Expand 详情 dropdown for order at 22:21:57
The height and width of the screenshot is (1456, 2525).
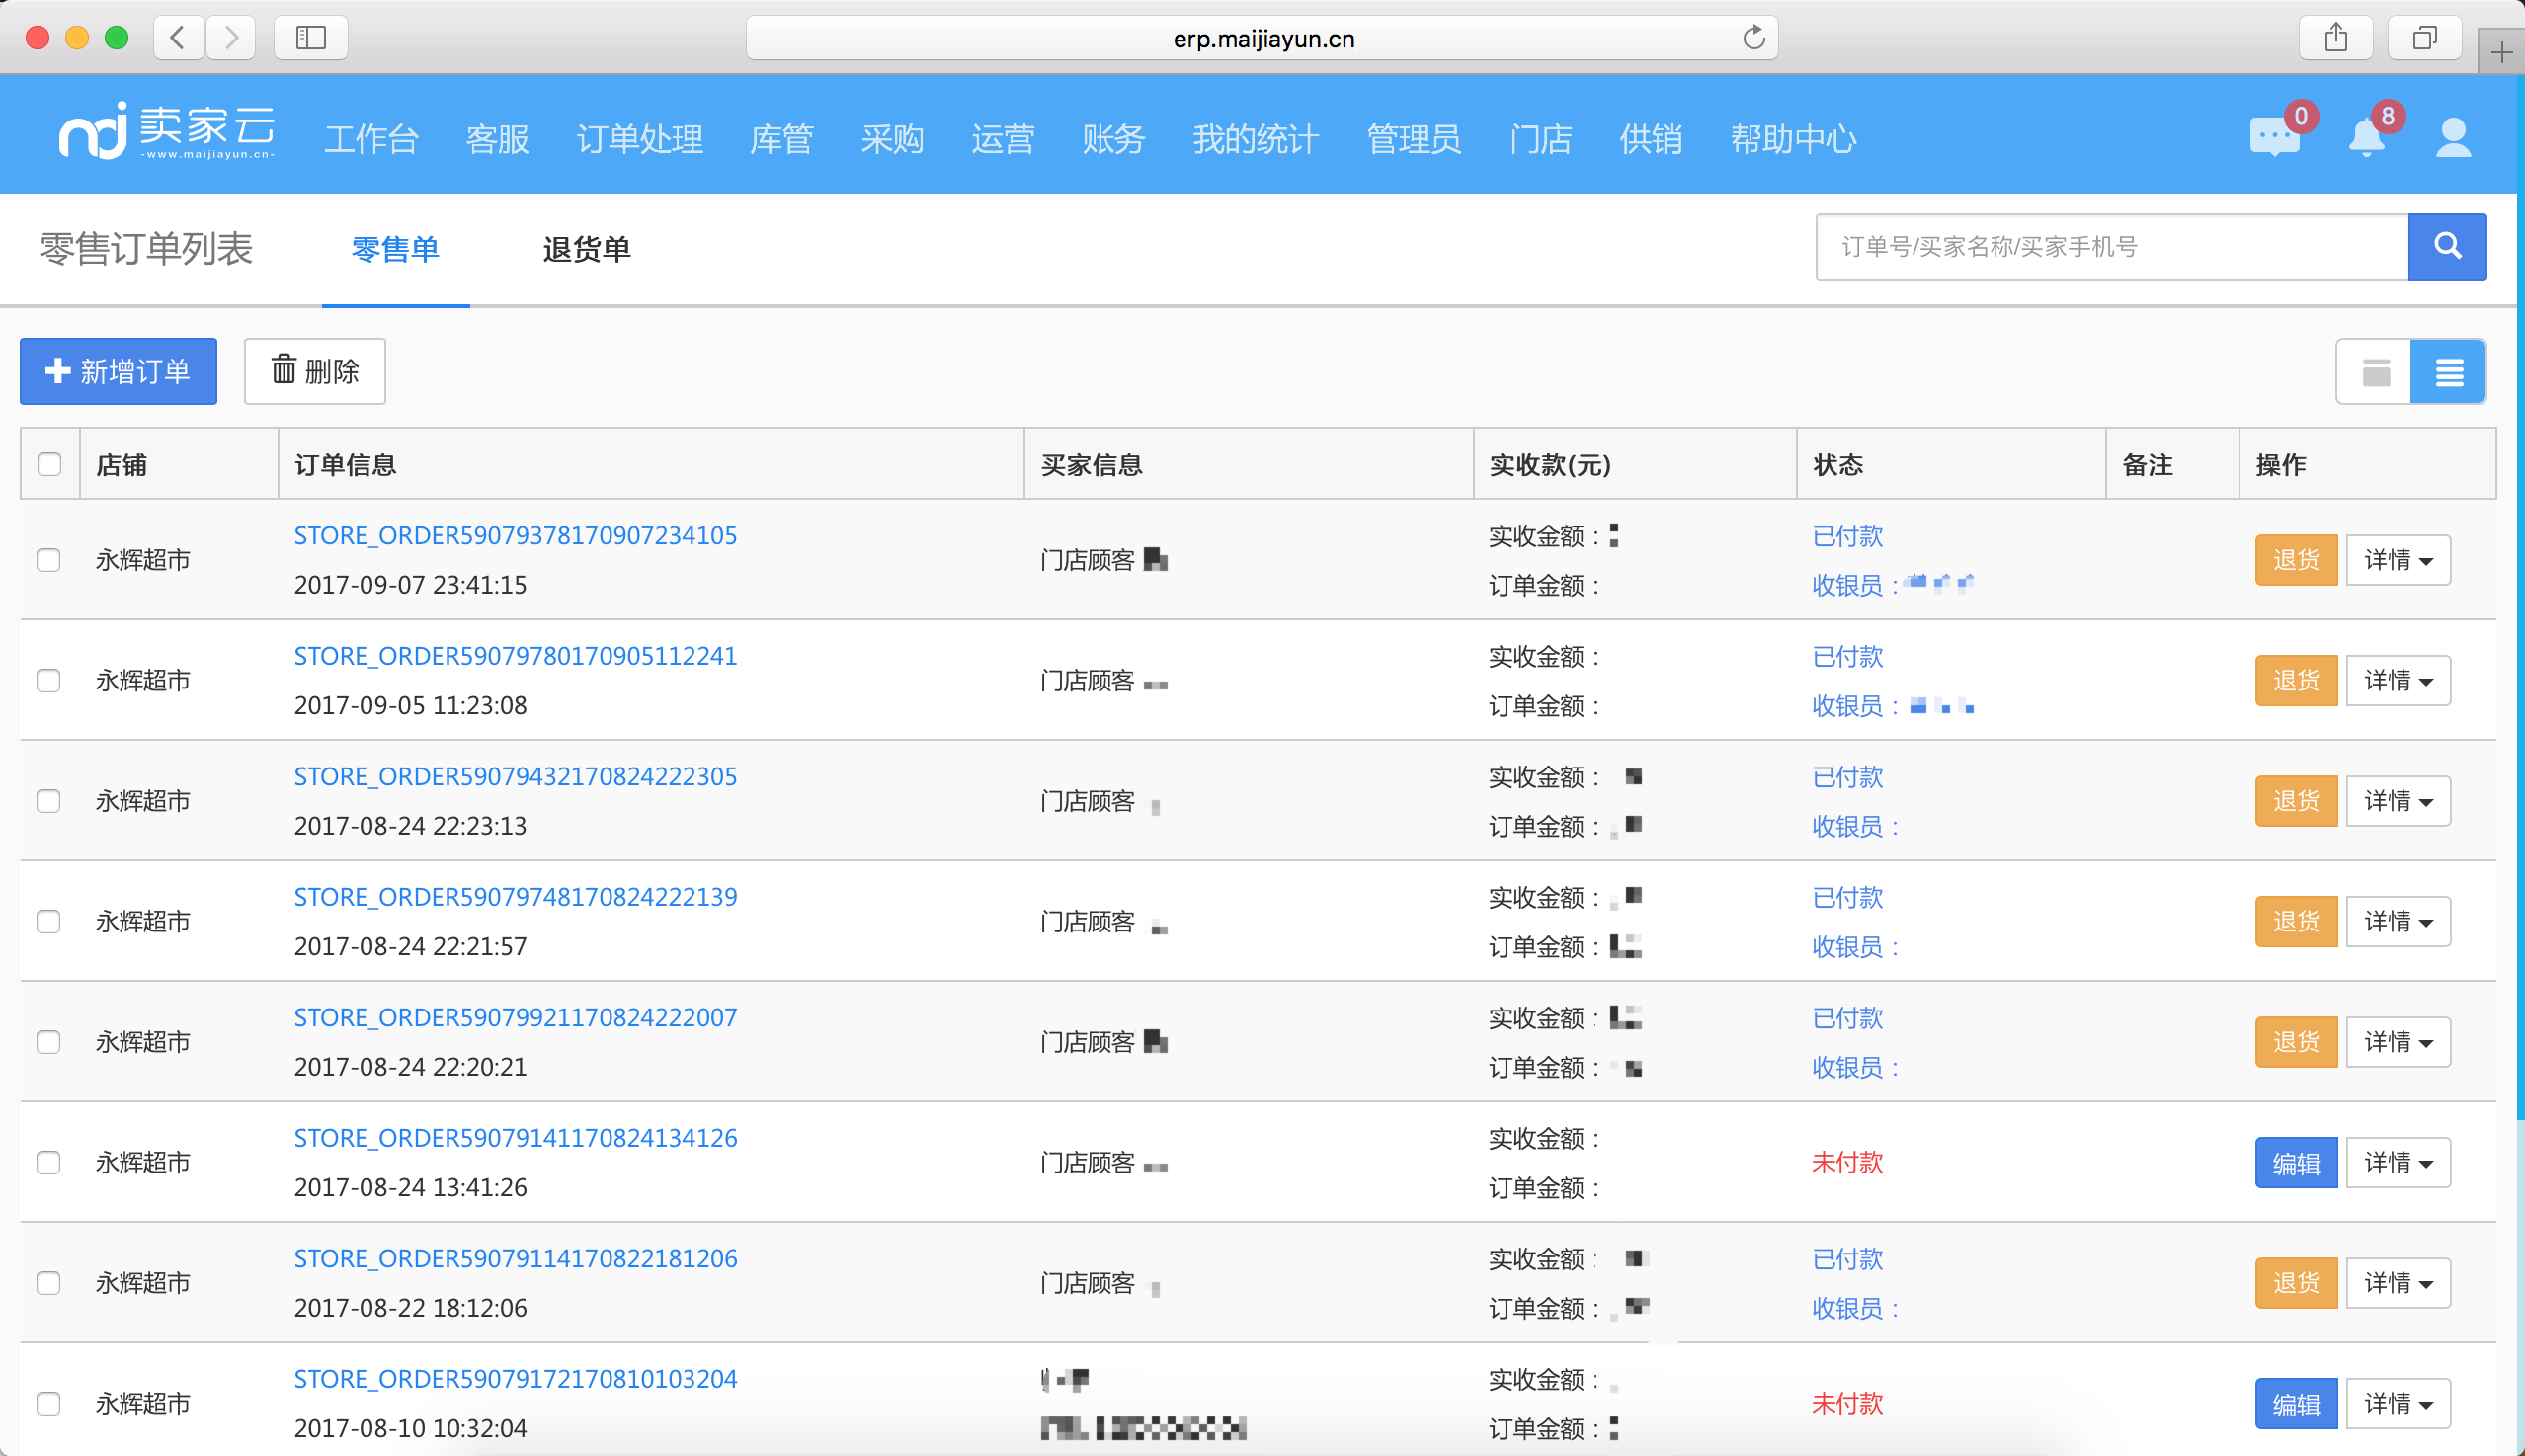point(2398,921)
